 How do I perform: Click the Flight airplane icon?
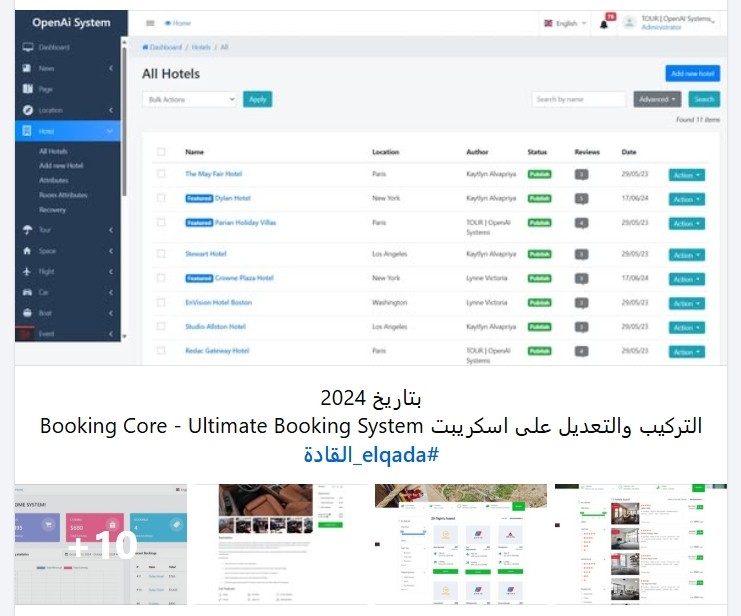[x=27, y=271]
